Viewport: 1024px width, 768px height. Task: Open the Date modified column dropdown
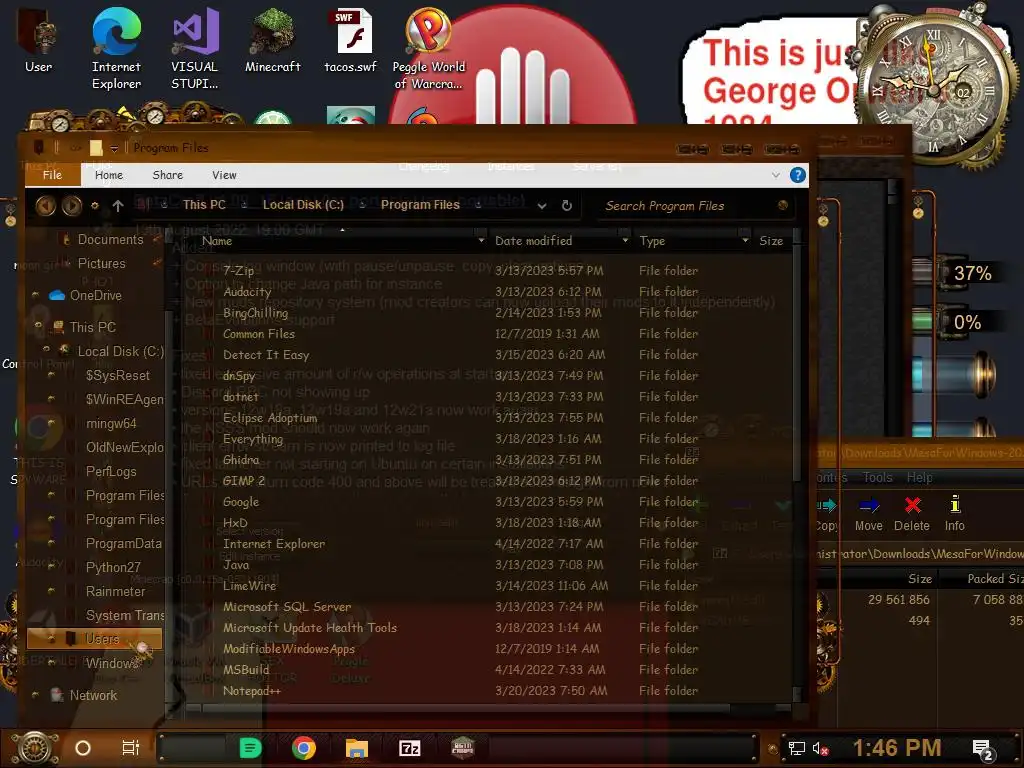pos(625,241)
